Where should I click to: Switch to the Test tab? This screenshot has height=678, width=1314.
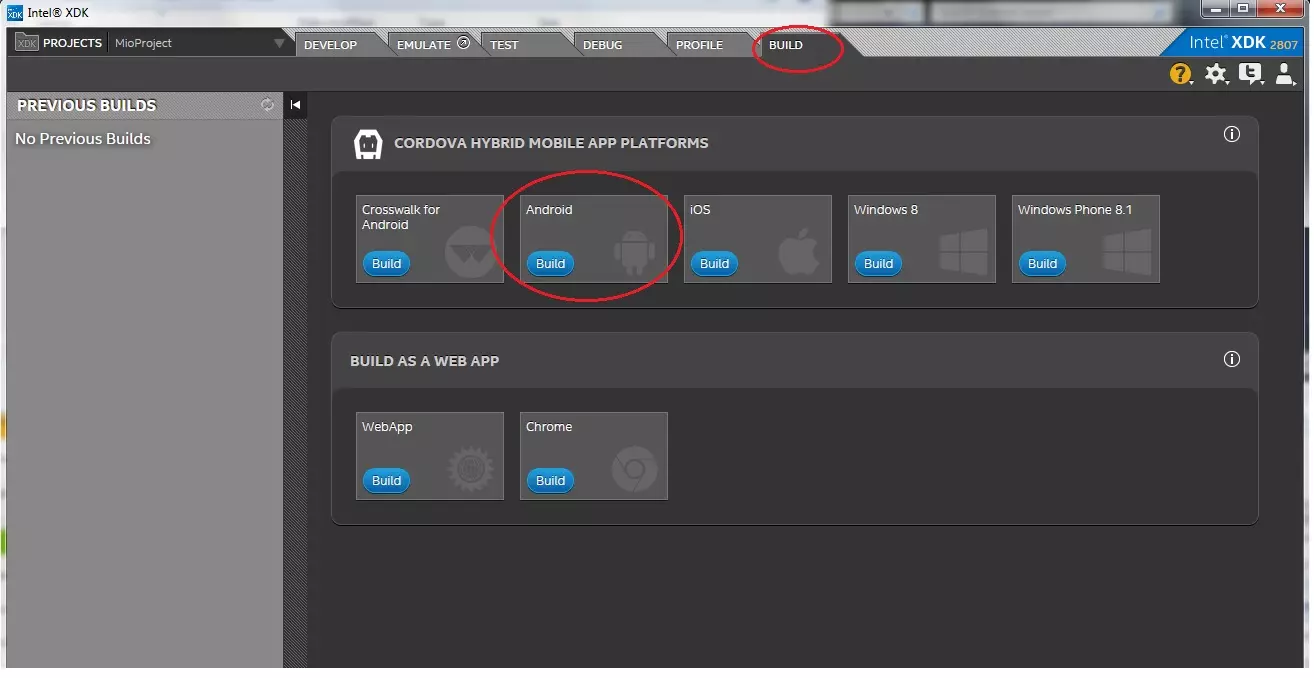(x=505, y=45)
